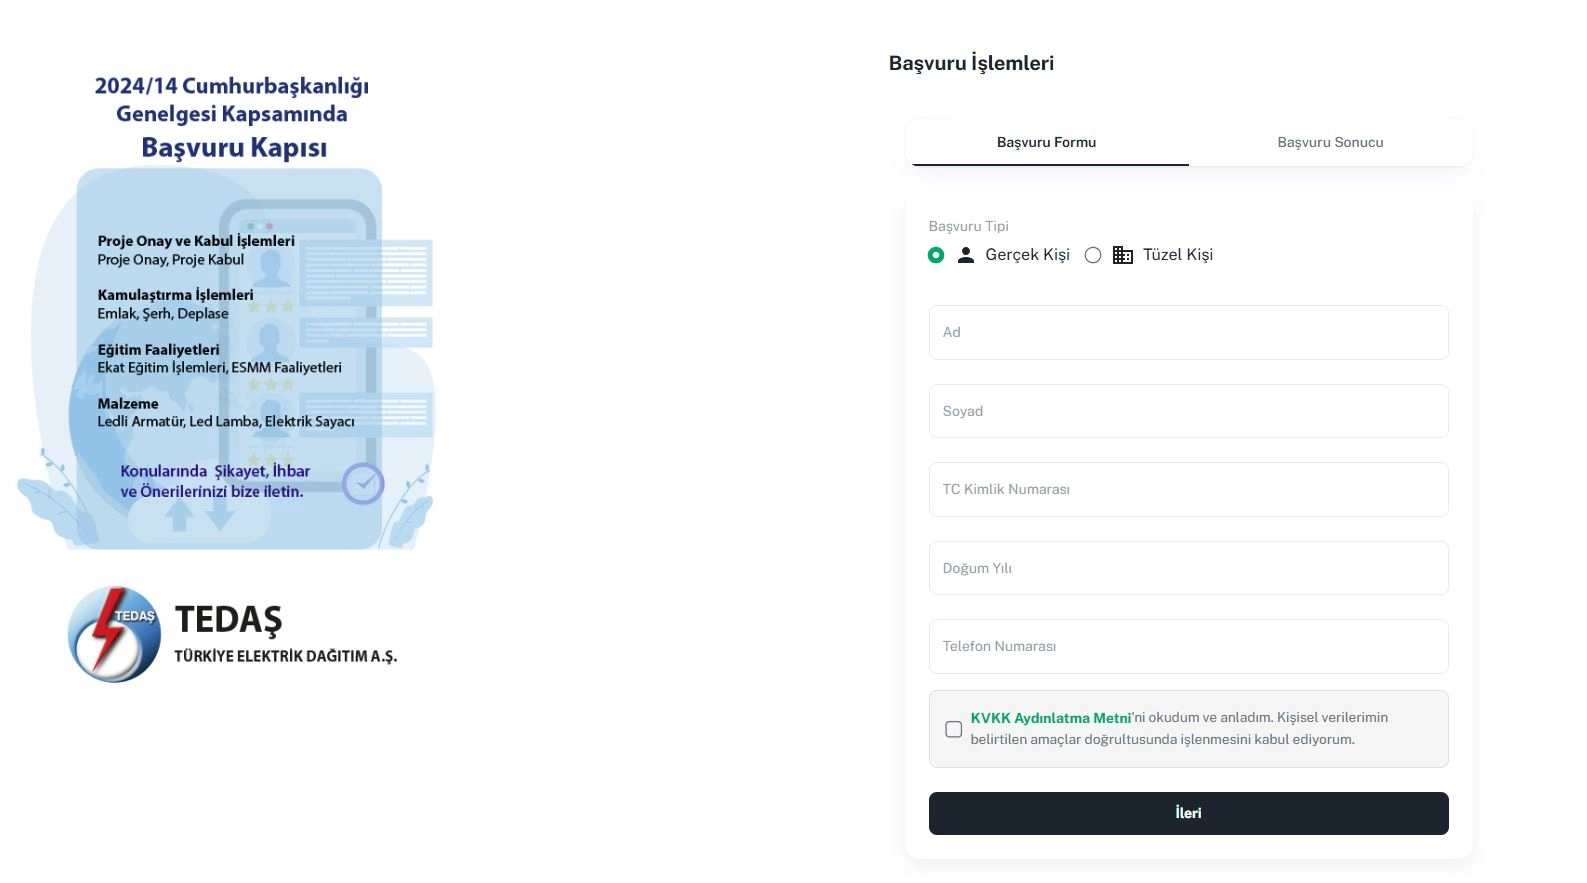Image resolution: width=1587 pixels, height=883 pixels.
Task: Click the circled checkmark icon in the illustration
Action: [363, 484]
